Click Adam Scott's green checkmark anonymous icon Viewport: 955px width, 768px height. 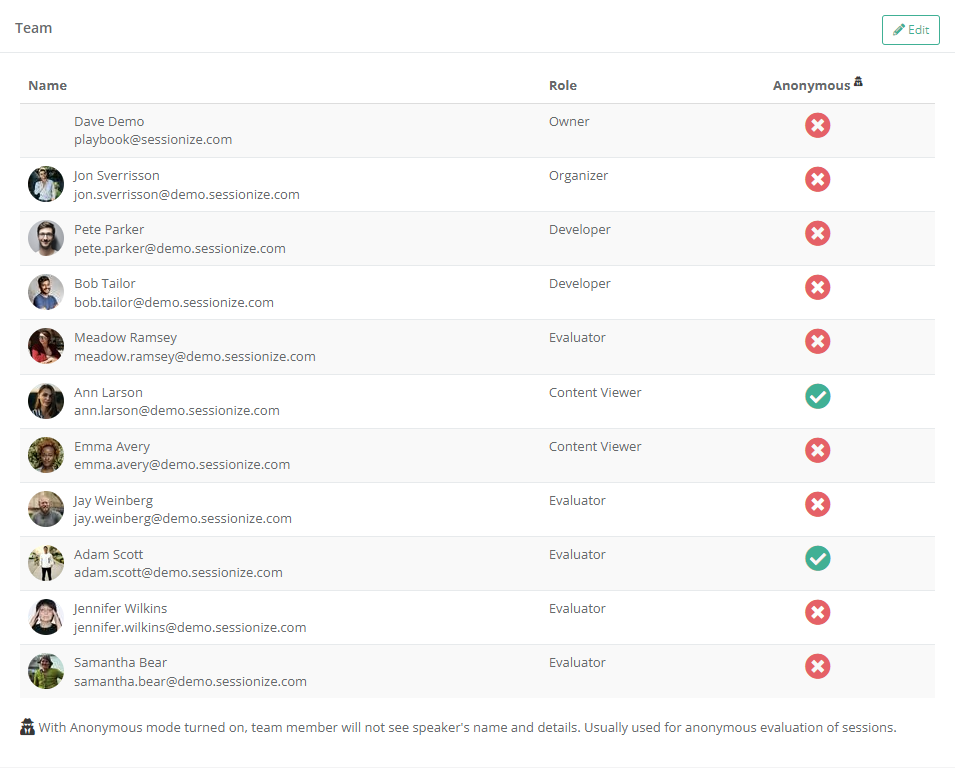(x=817, y=558)
